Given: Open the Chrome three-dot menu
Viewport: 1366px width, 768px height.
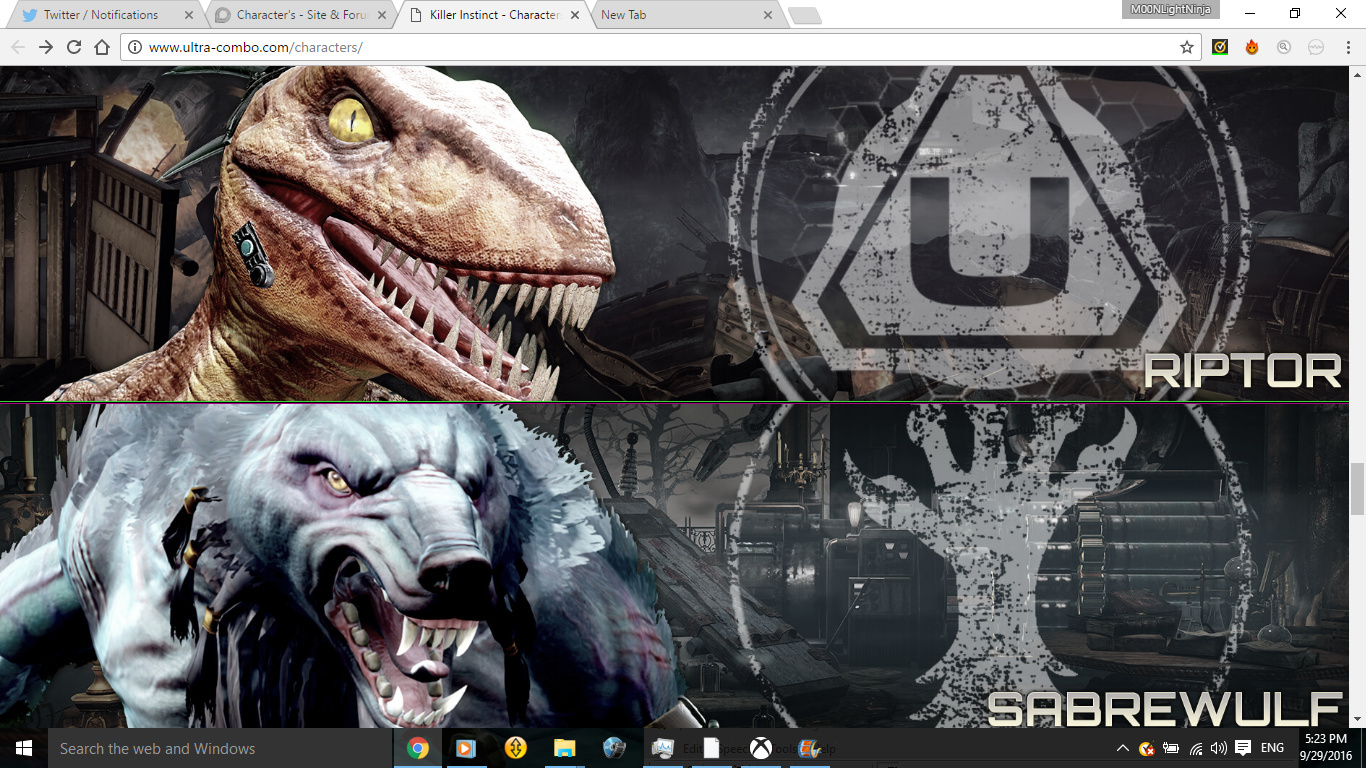Looking at the screenshot, I should coord(1347,47).
